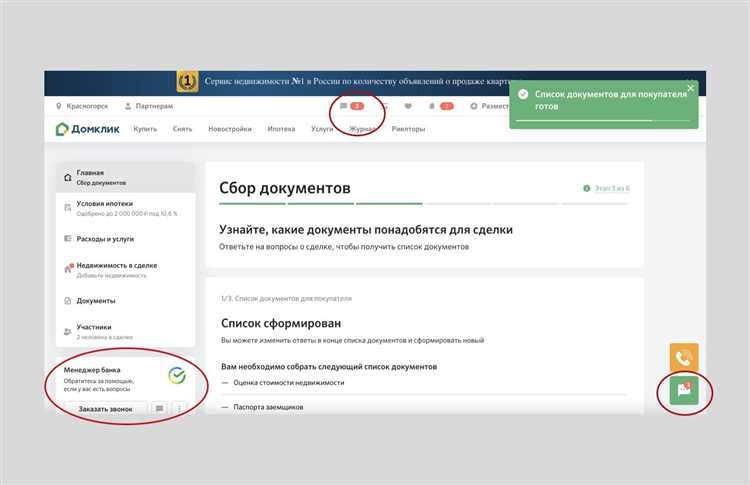Click the Sber checkmark manager avatar
Viewport: 750px width, 485px height.
(x=177, y=376)
